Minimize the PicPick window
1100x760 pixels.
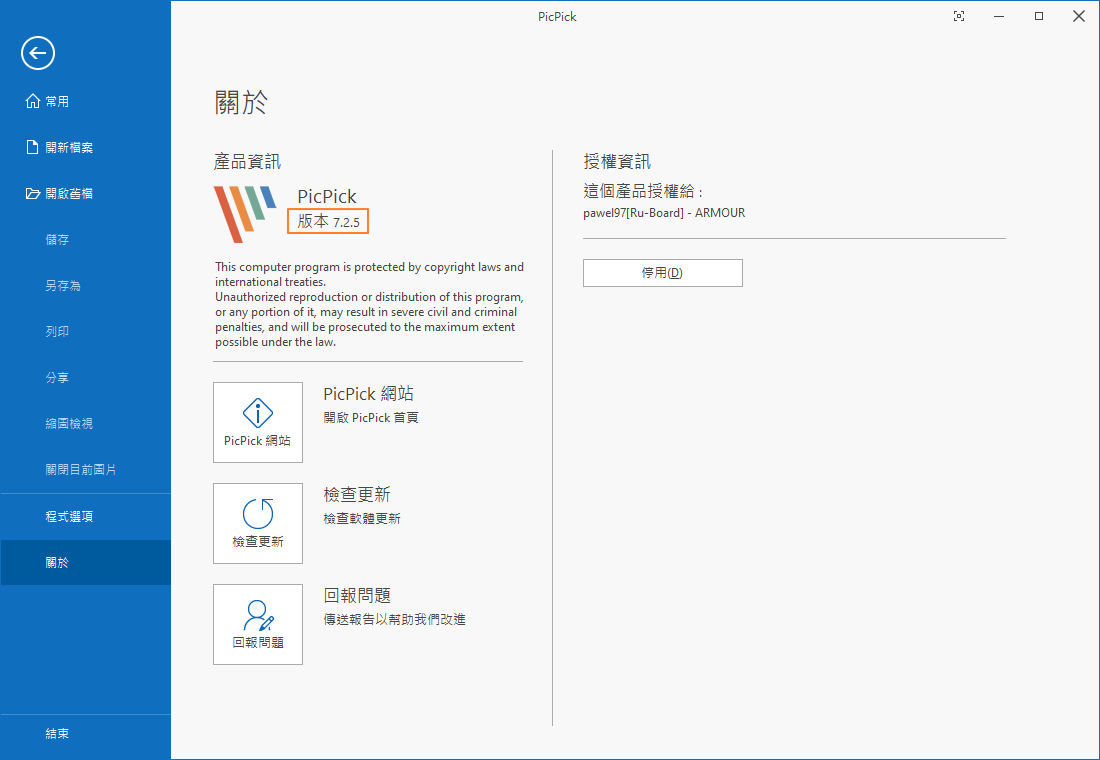point(999,16)
